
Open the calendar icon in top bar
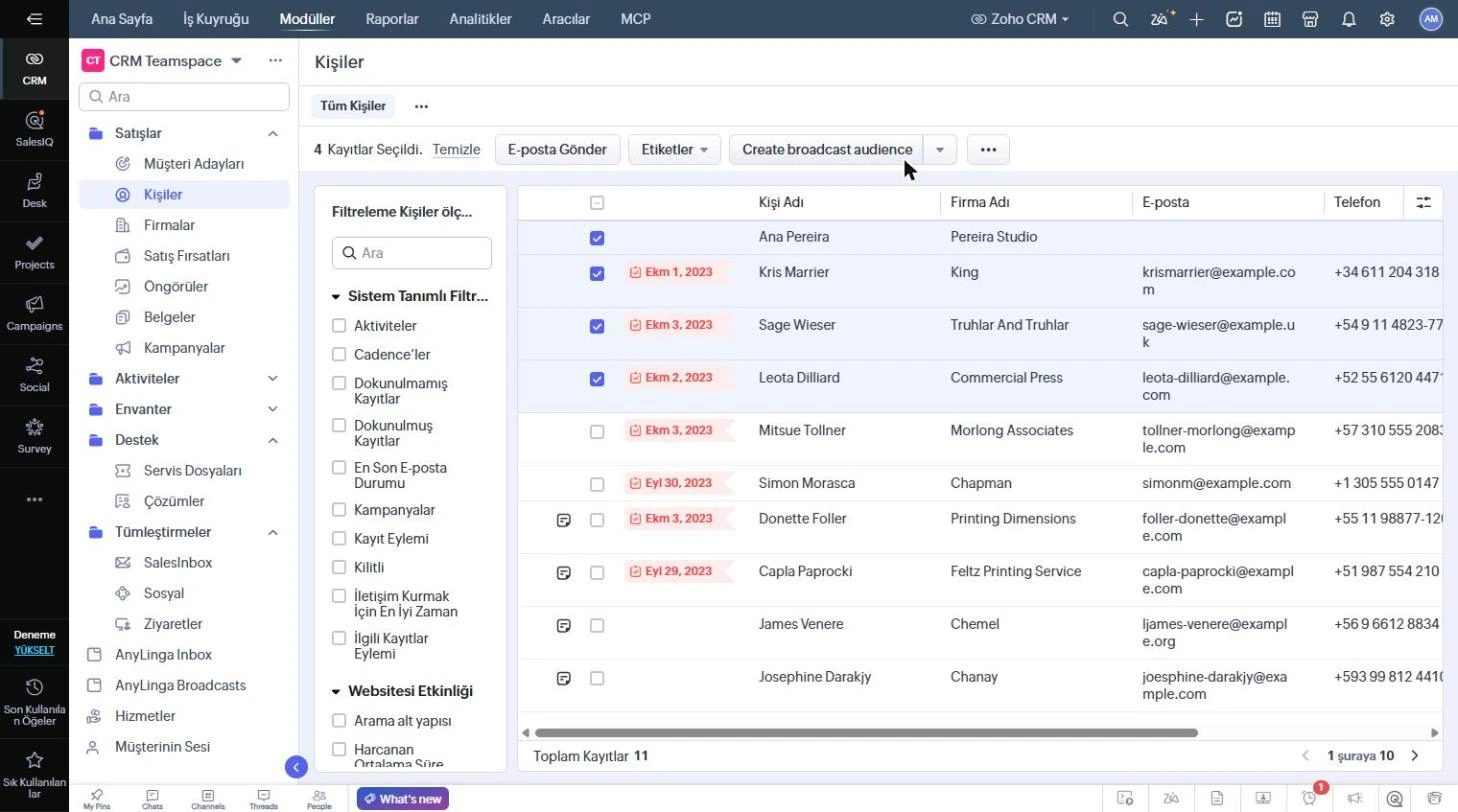point(1272,19)
